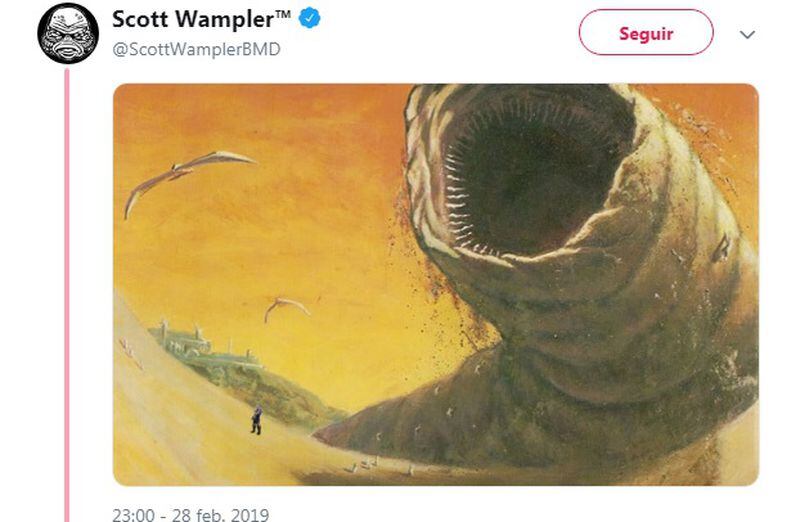Click the small ornithopter above the hill
This screenshot has width=800, height=522.
click(286, 308)
